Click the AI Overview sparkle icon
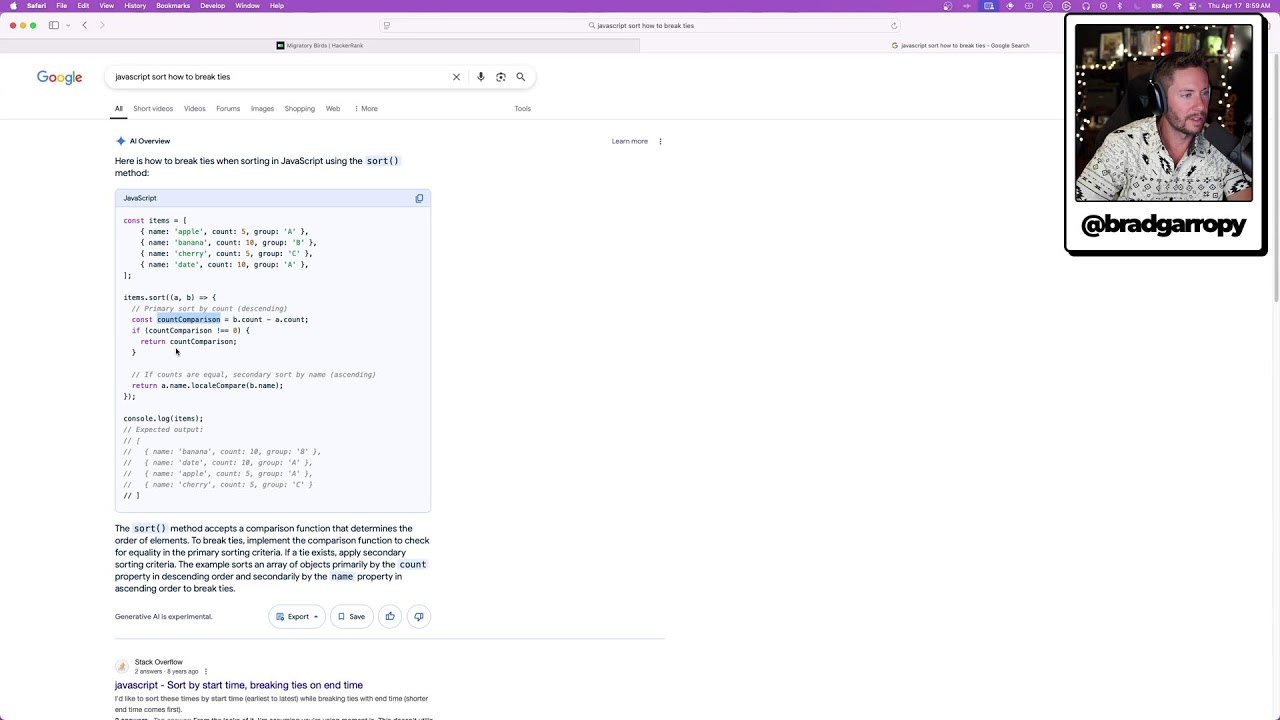 (120, 141)
